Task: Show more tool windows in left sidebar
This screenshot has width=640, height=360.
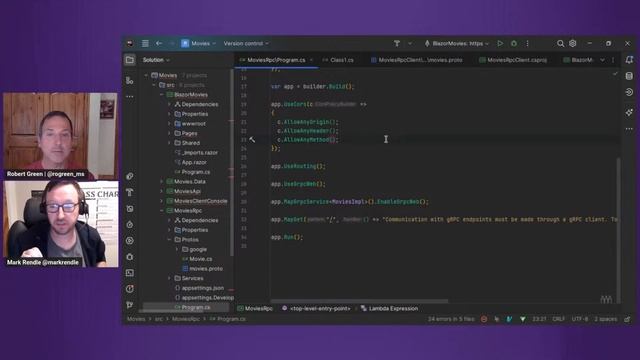Action: [x=130, y=97]
